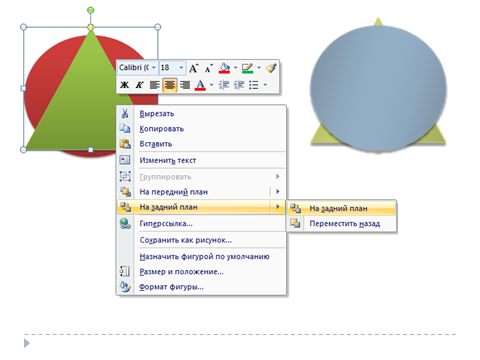Click clipboard icon beside Вставить

[x=125, y=144]
